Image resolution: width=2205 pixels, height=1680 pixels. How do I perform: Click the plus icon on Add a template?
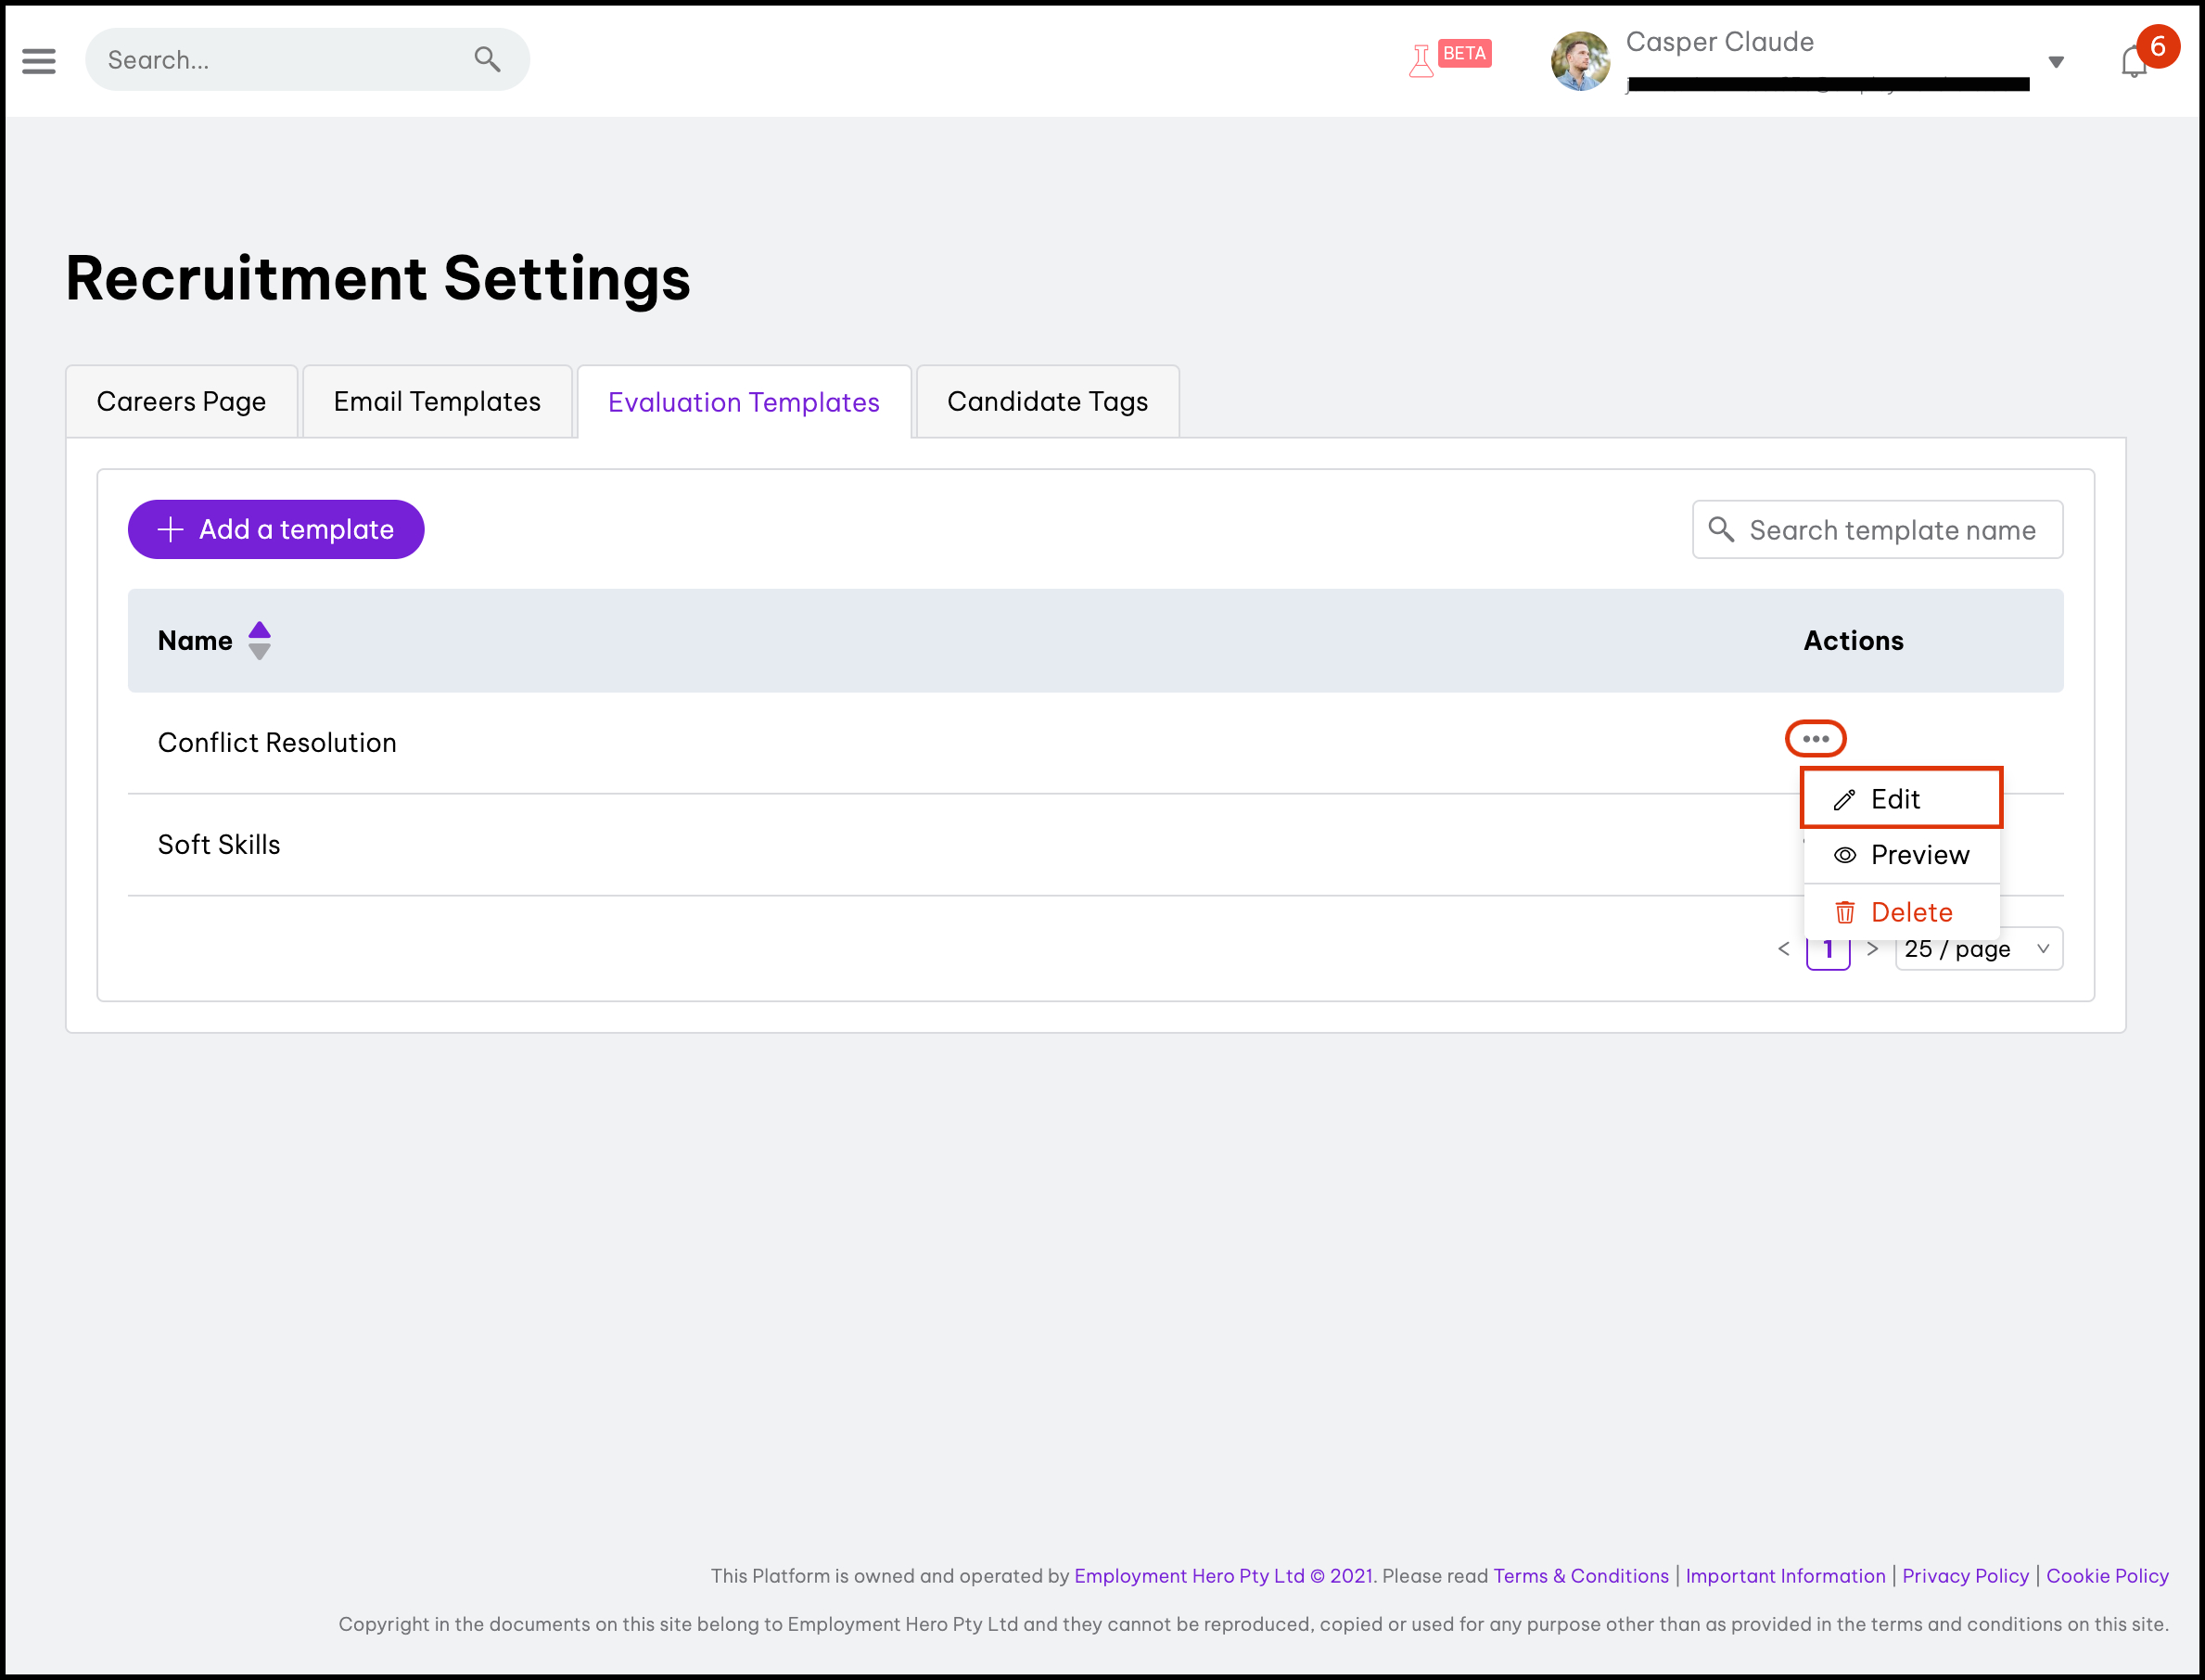pos(171,529)
